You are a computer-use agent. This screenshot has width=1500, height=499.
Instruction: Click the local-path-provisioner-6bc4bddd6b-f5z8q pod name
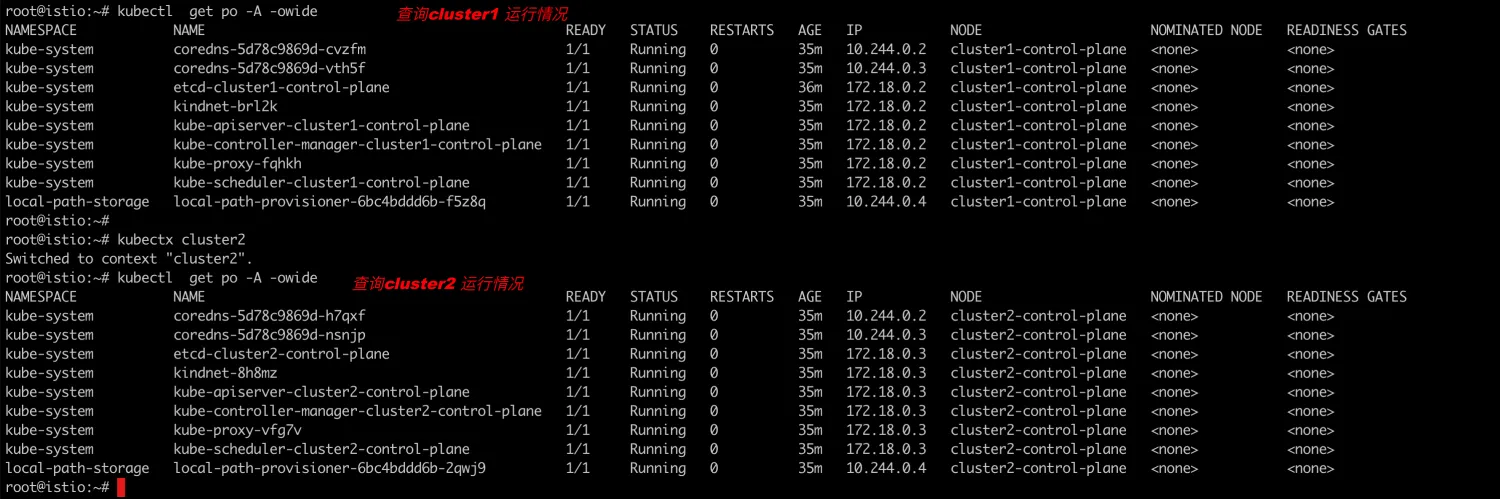pyautogui.click(x=329, y=201)
